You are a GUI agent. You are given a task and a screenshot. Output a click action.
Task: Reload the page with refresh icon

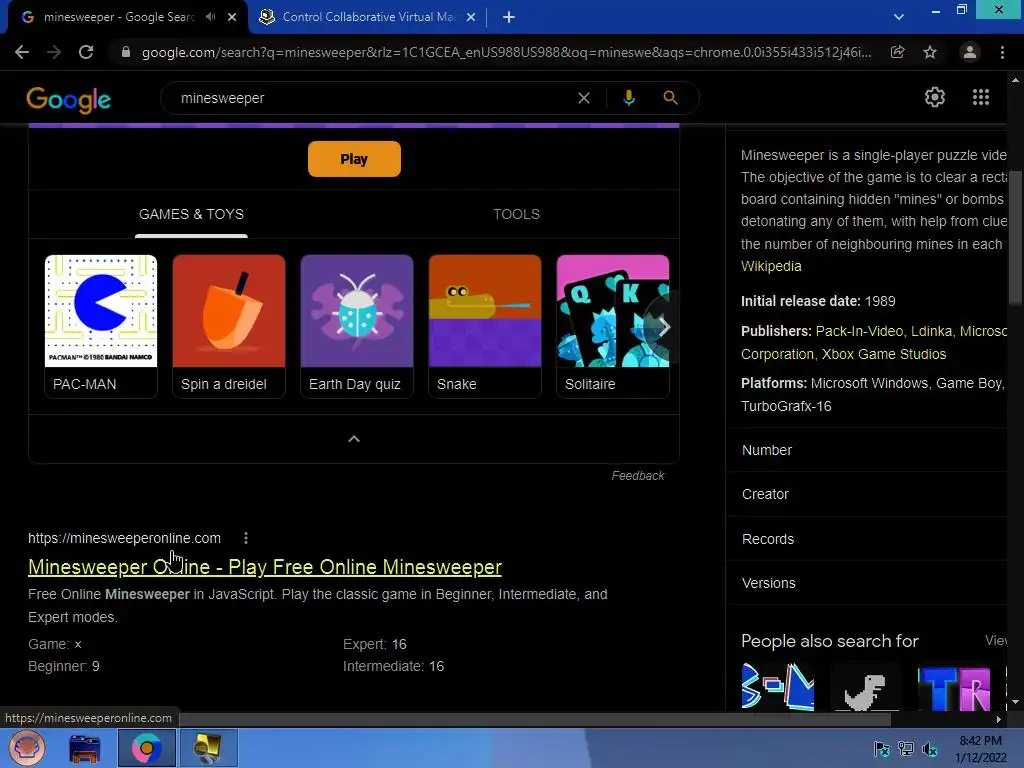click(x=86, y=52)
